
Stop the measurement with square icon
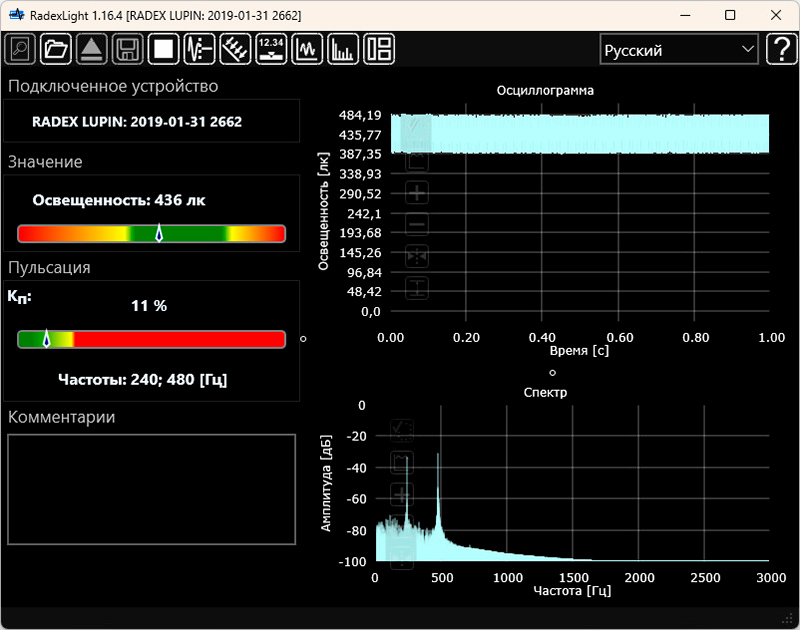click(x=163, y=48)
